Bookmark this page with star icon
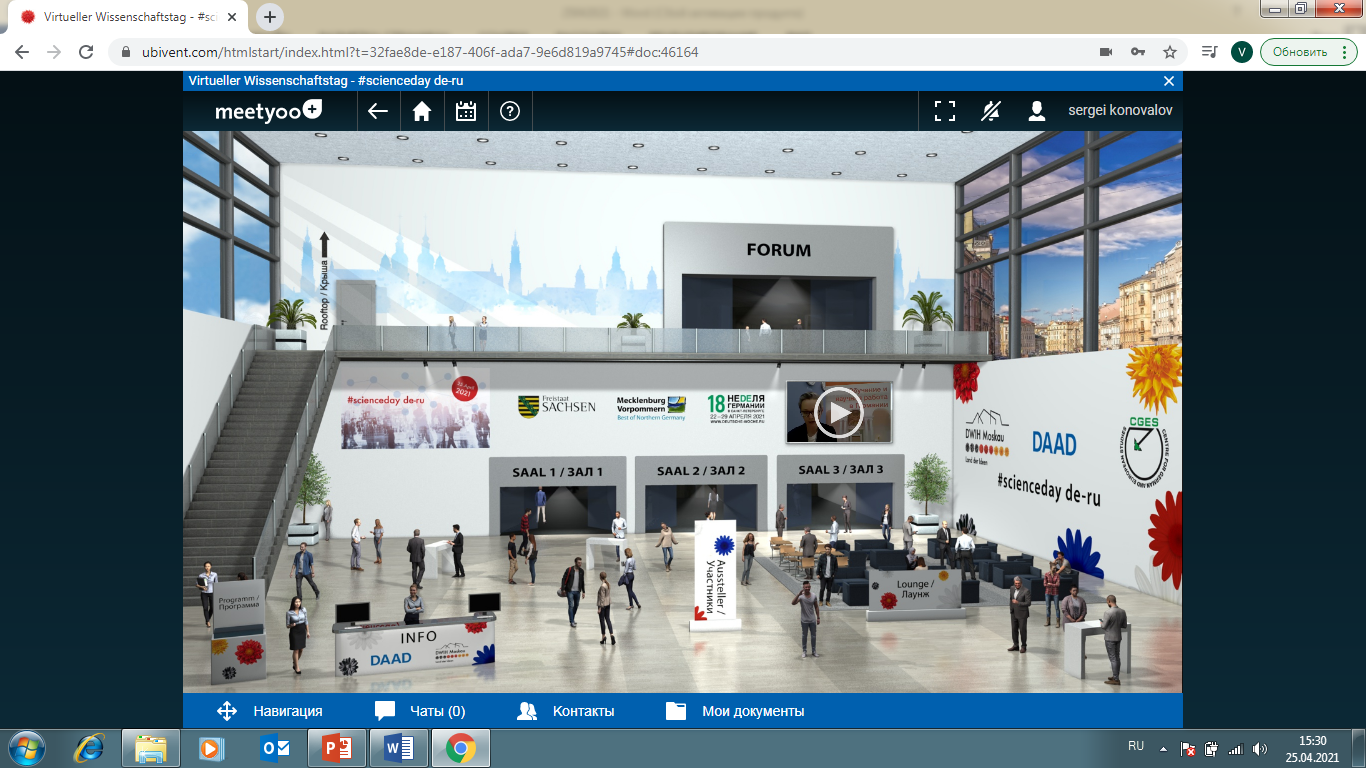Screen dimensions: 1366x768 pyautogui.click(x=1169, y=52)
